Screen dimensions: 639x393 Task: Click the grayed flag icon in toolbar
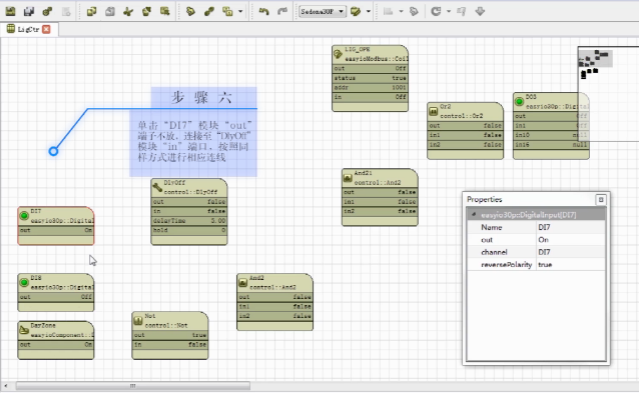coord(461,11)
